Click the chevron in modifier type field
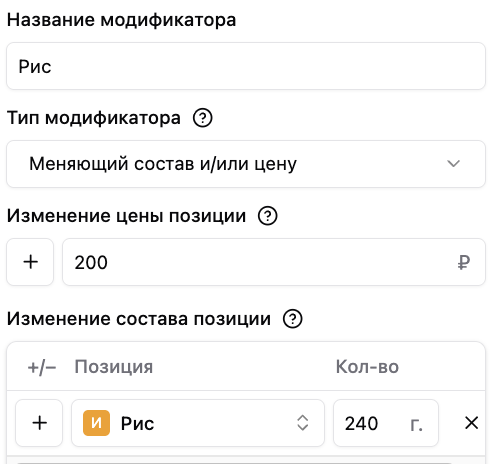Screen dimensions: 494x464 453,164
